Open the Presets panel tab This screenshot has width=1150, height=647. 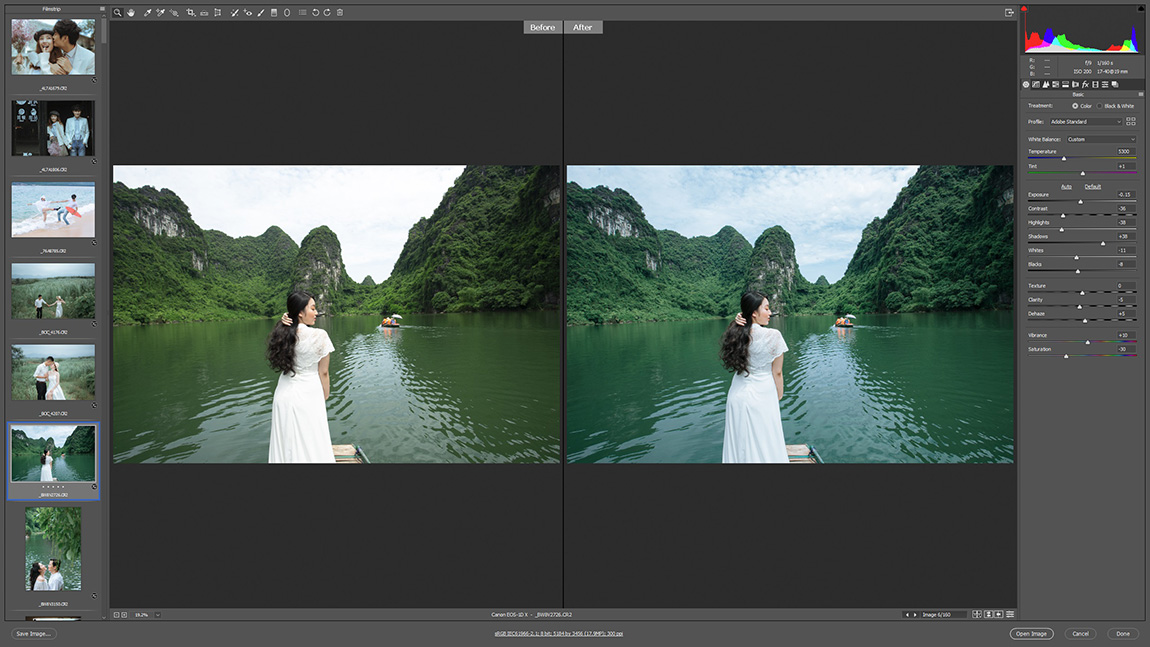click(x=1105, y=84)
